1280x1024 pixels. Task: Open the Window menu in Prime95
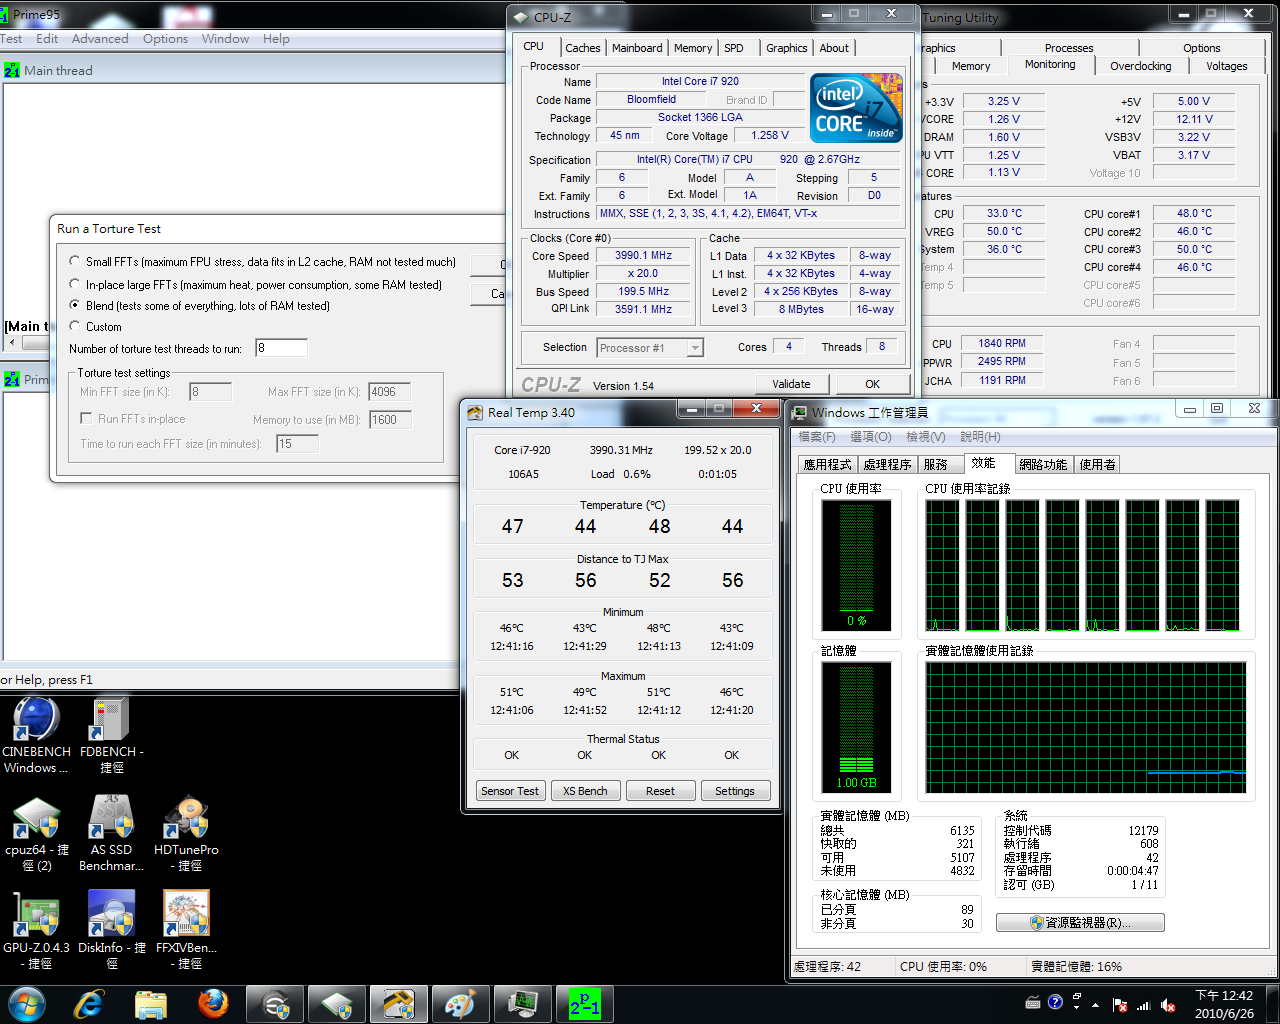[x=225, y=39]
